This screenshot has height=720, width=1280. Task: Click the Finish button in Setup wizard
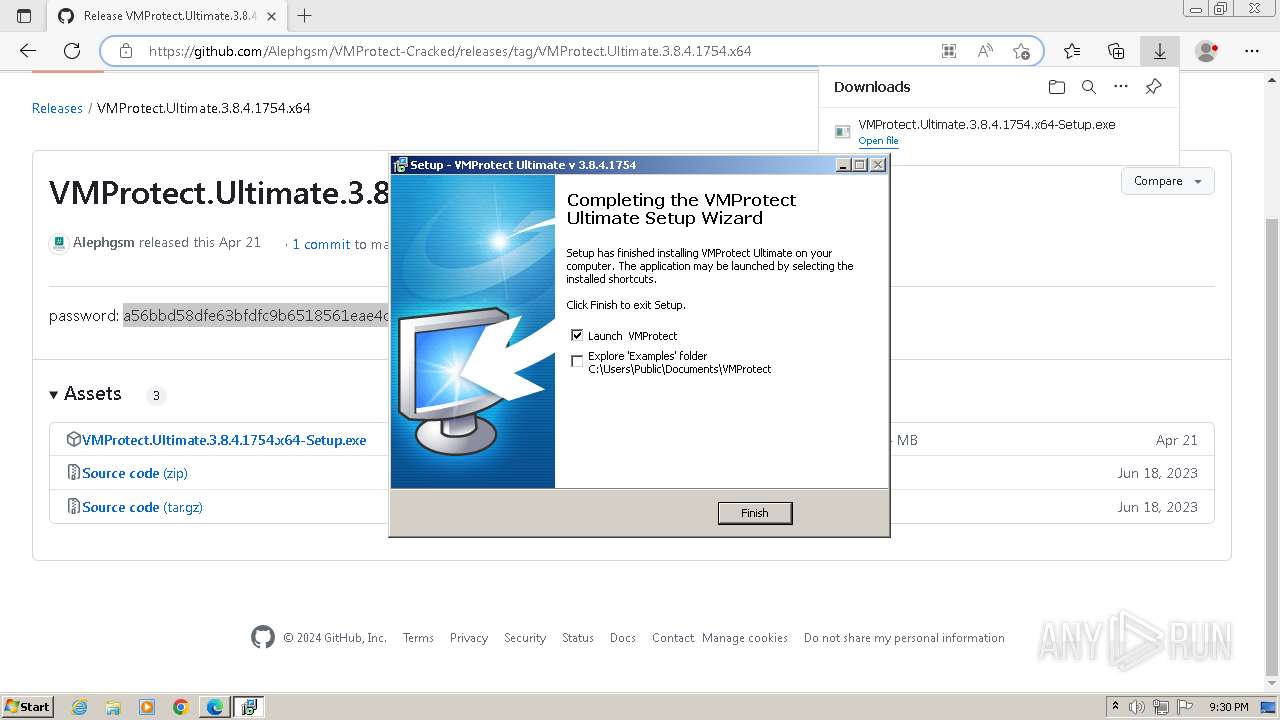[x=755, y=513]
